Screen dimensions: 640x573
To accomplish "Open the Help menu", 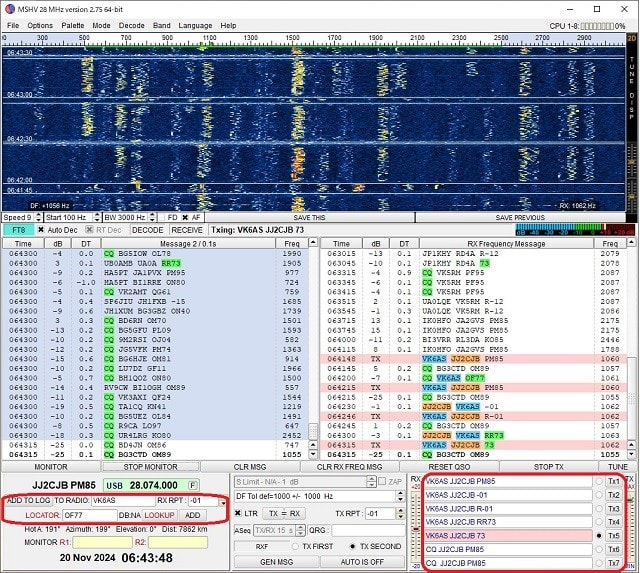I will [x=228, y=25].
